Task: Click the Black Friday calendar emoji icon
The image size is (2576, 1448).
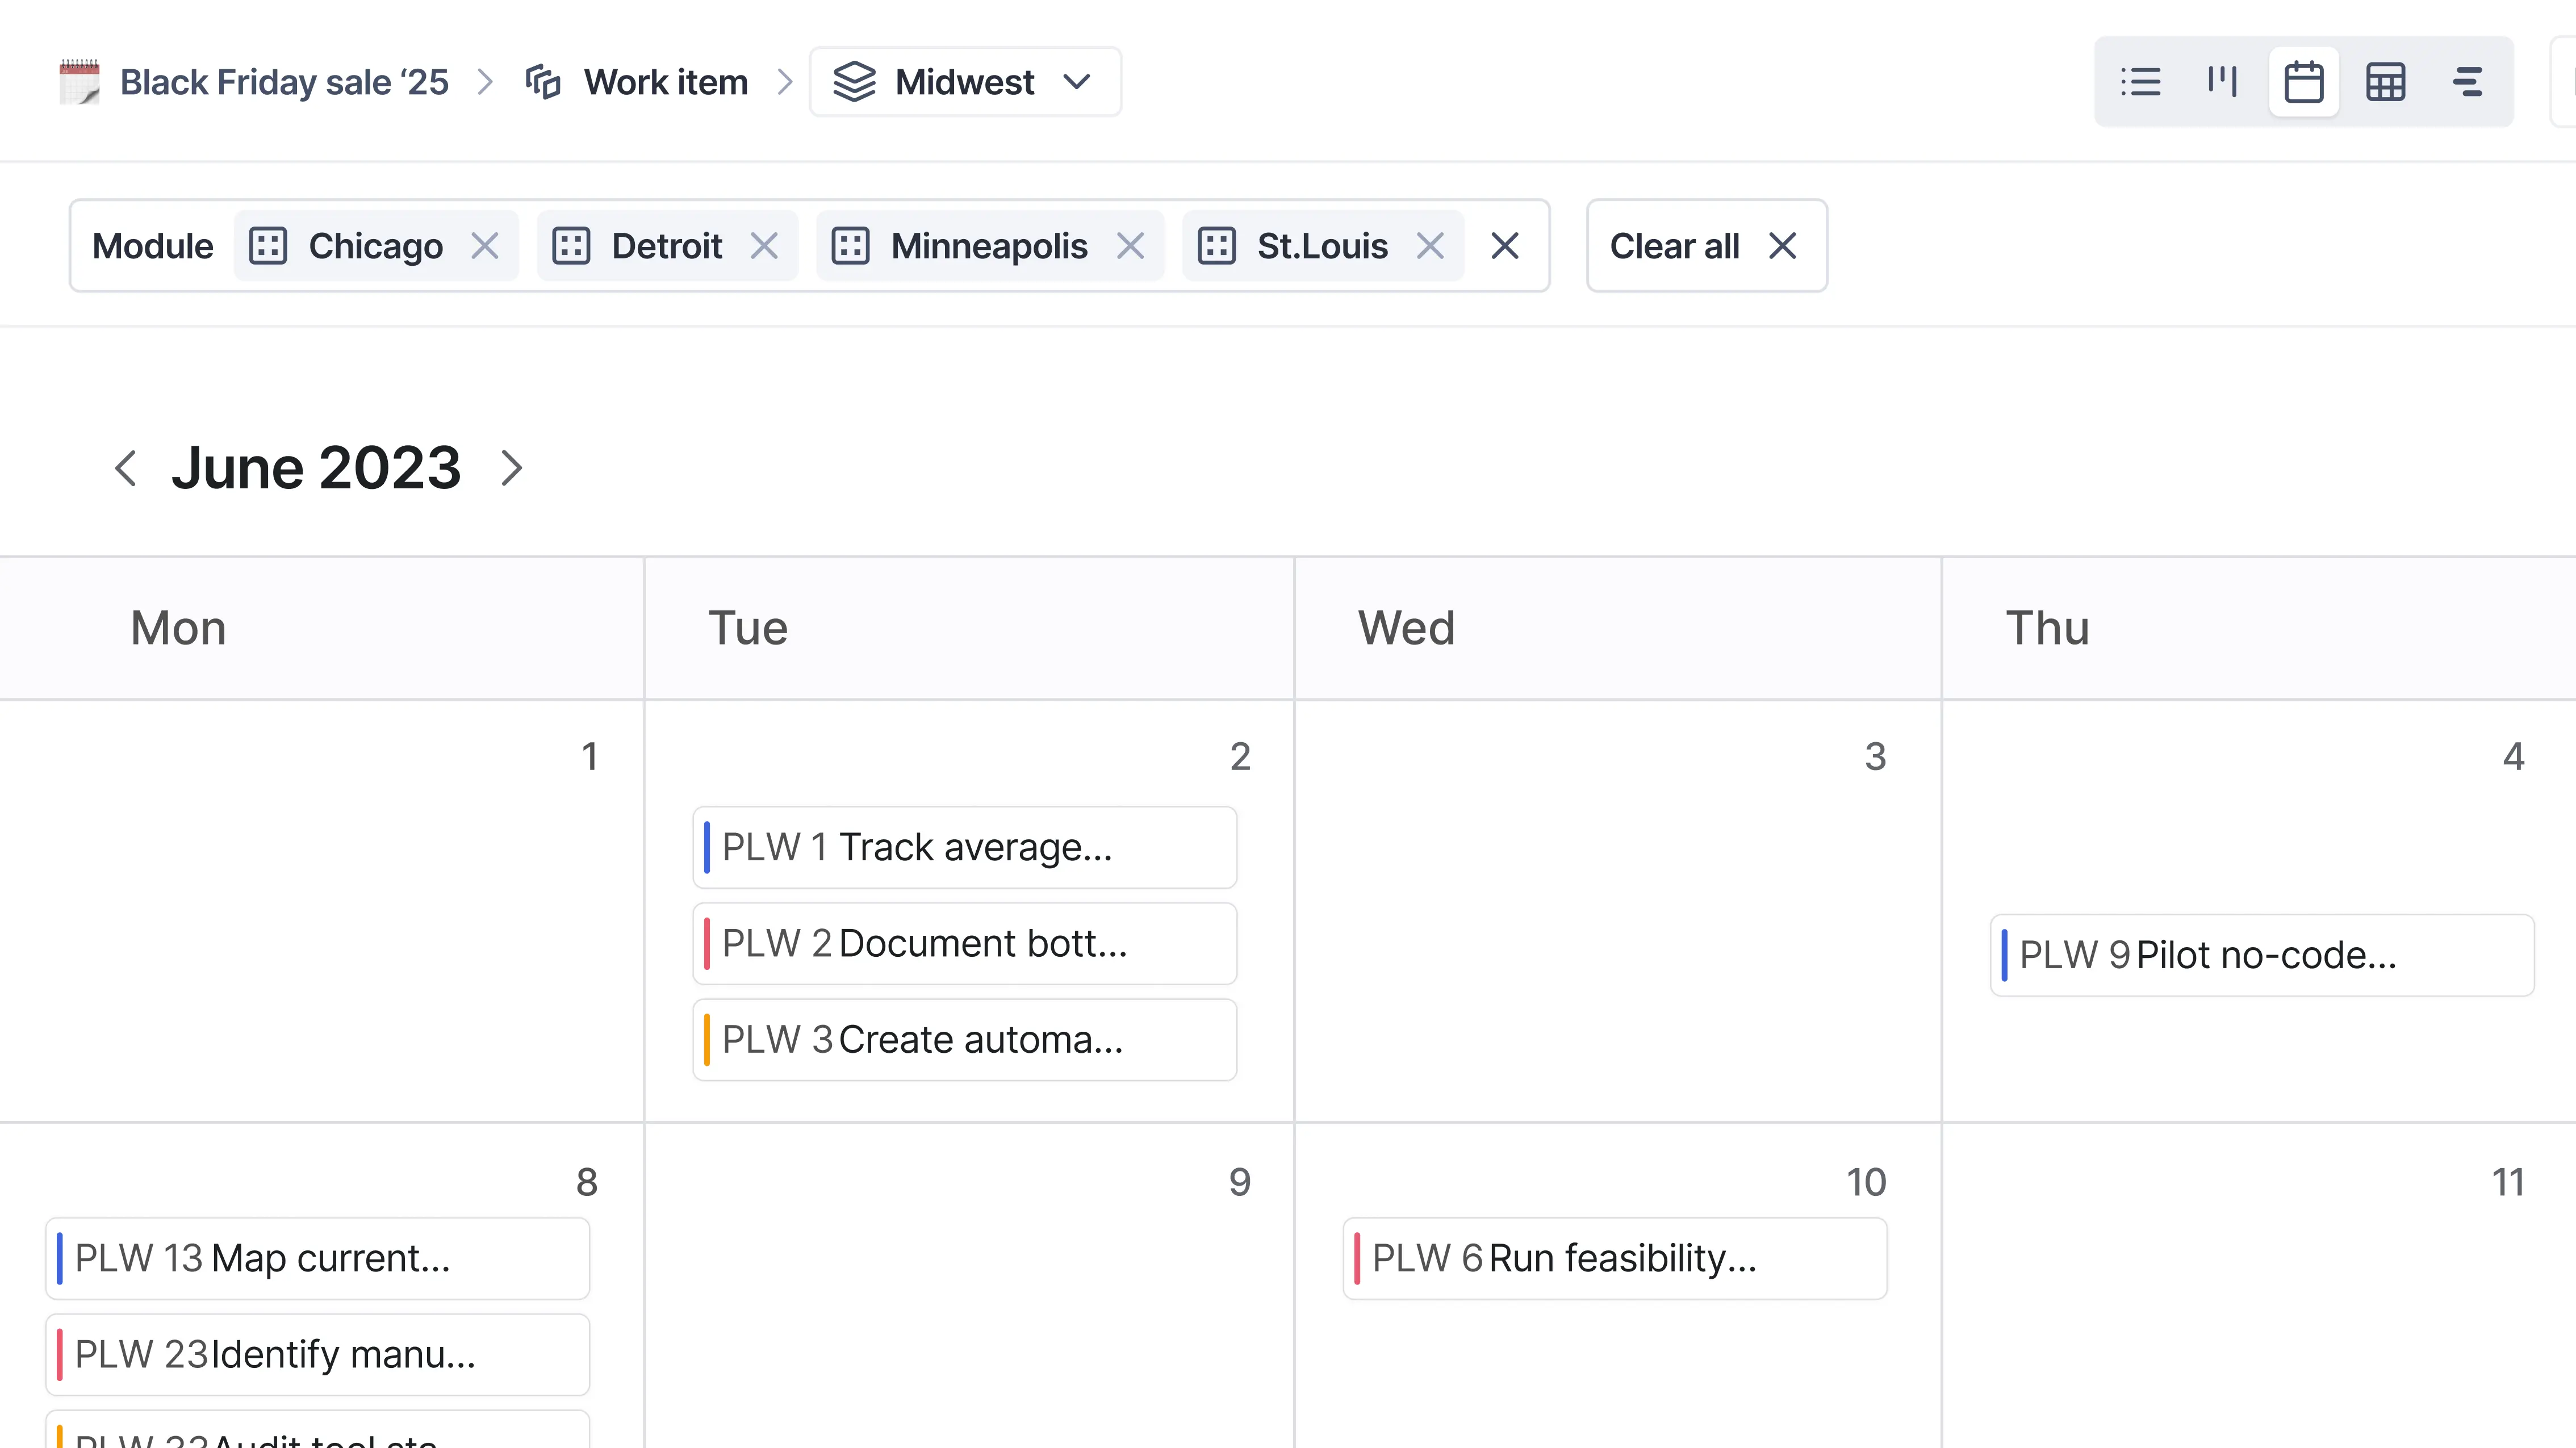Action: tap(79, 82)
